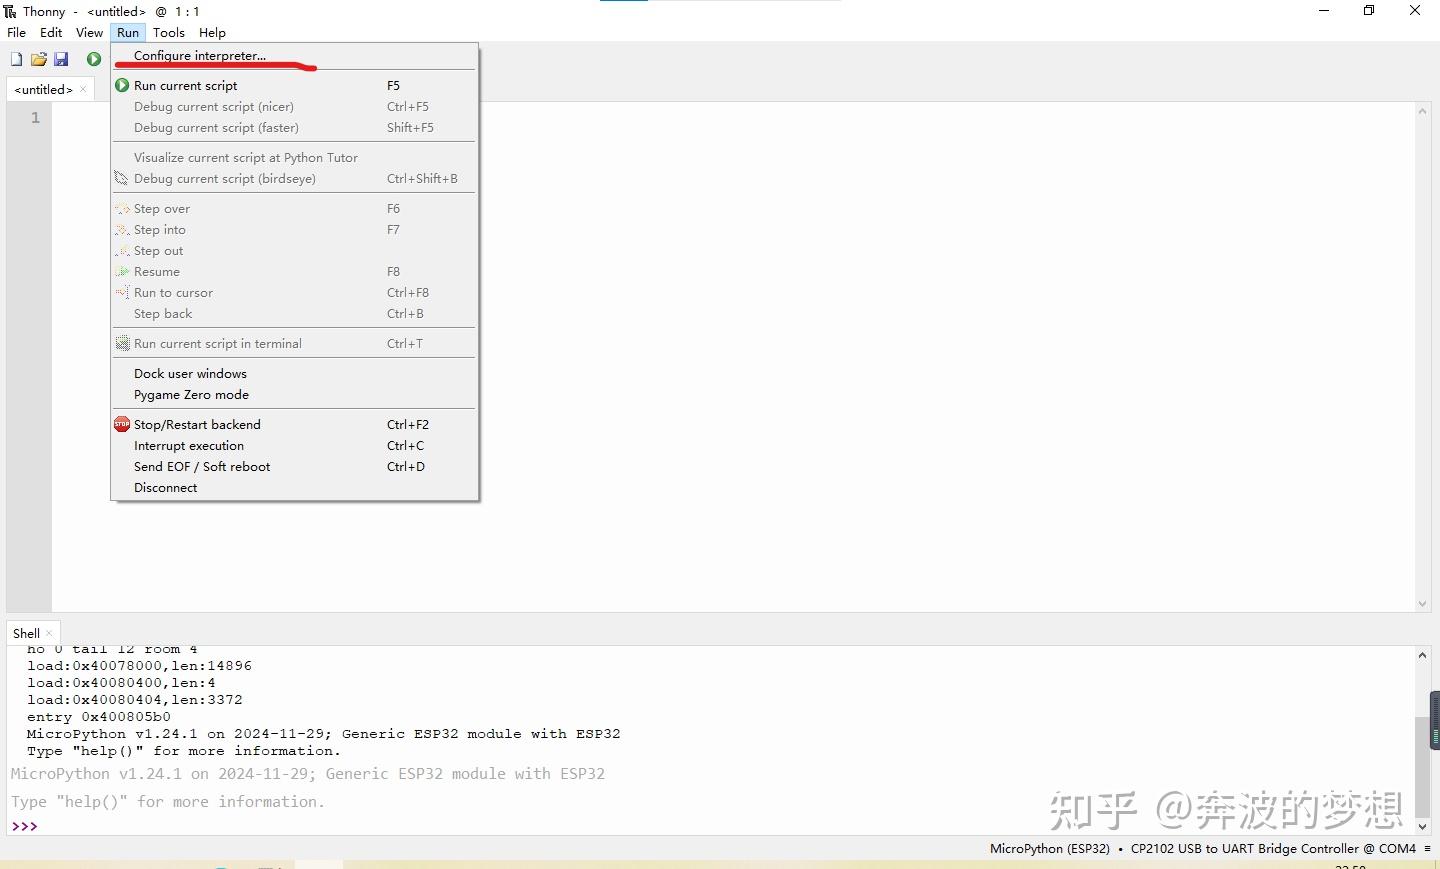The height and width of the screenshot is (869, 1440).
Task: Click the Debug current script (birdseye) icon
Action: 121,178
